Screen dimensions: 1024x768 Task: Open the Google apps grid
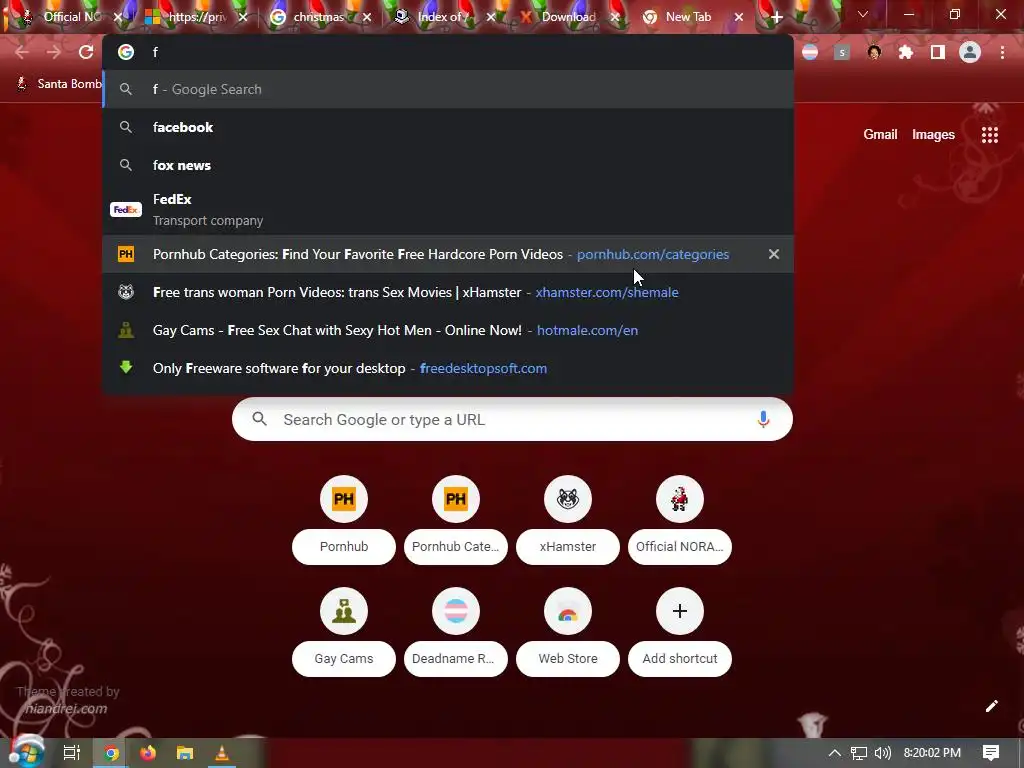pos(989,135)
